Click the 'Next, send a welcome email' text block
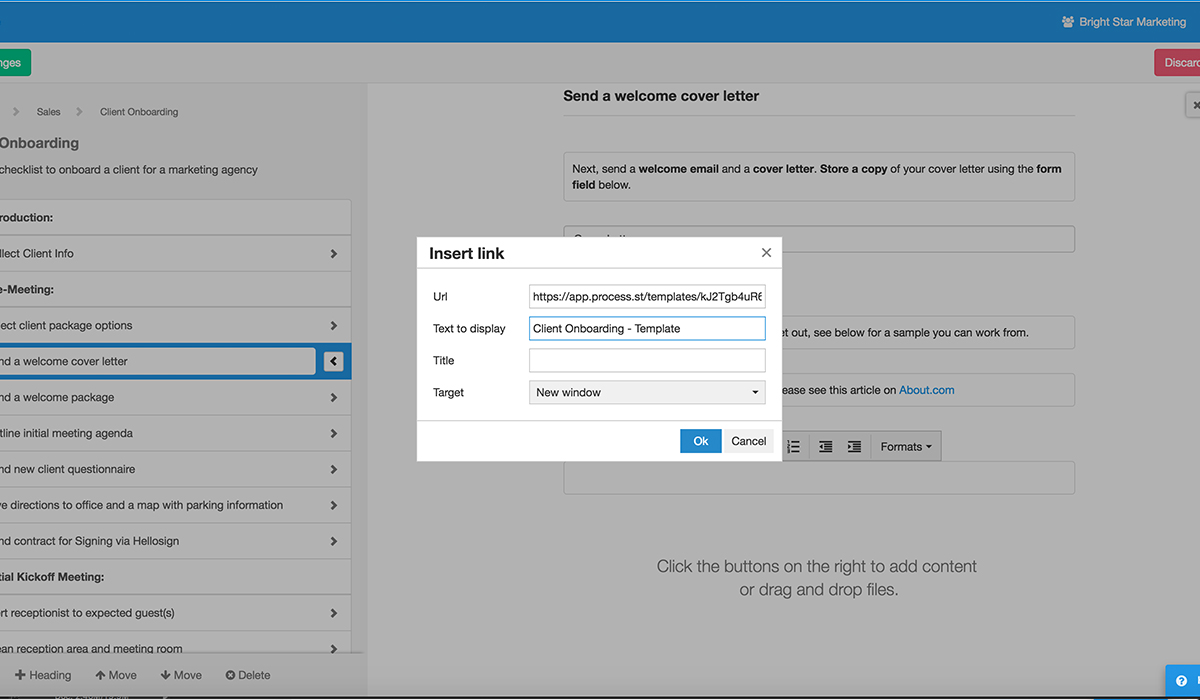This screenshot has height=700, width=1200. tap(819, 176)
